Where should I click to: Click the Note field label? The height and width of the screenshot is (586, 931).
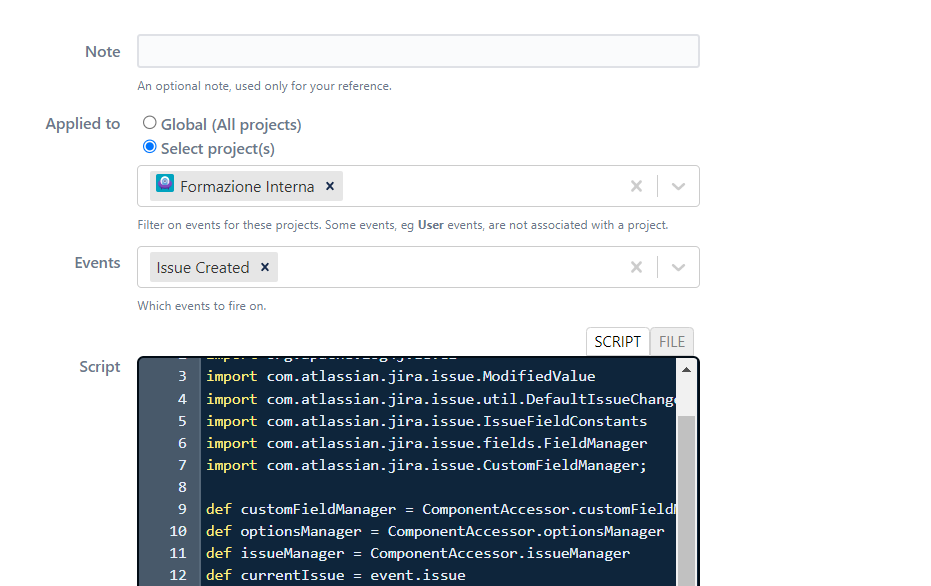pyautogui.click(x=103, y=52)
